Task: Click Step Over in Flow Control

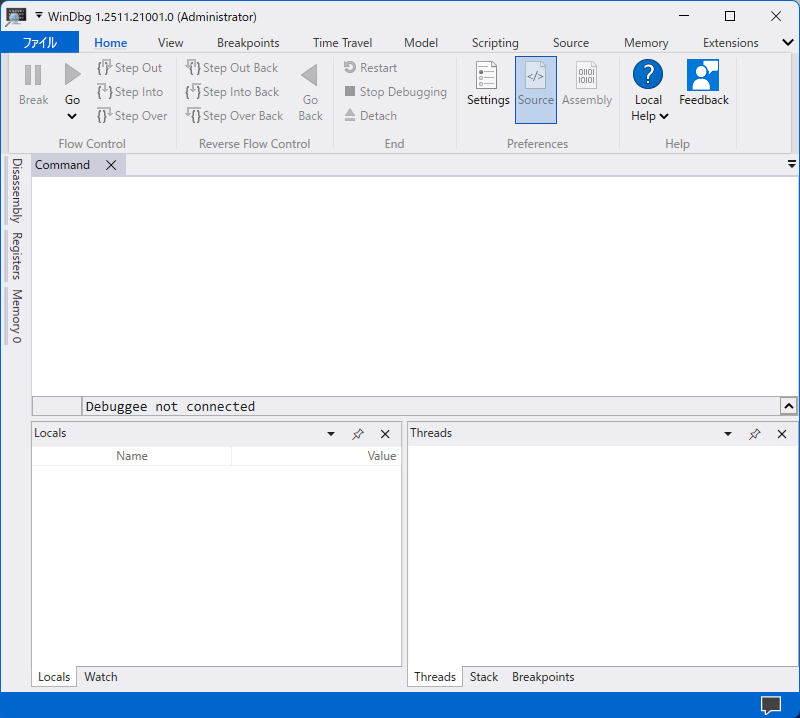Action: click(x=132, y=116)
